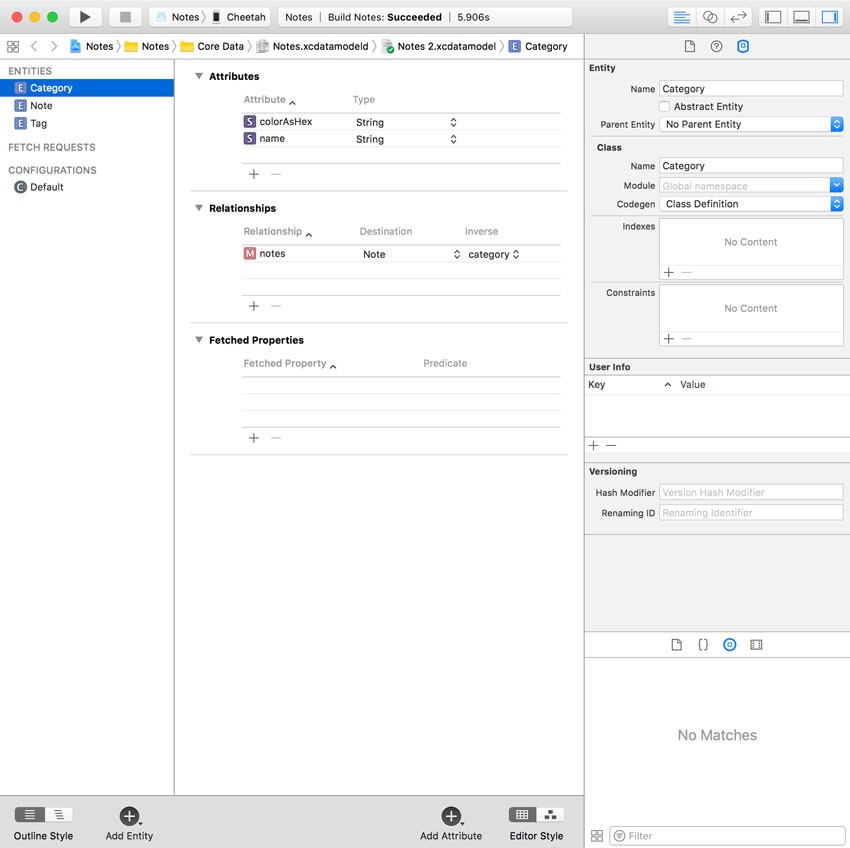Open related items grid menu

tap(13, 46)
